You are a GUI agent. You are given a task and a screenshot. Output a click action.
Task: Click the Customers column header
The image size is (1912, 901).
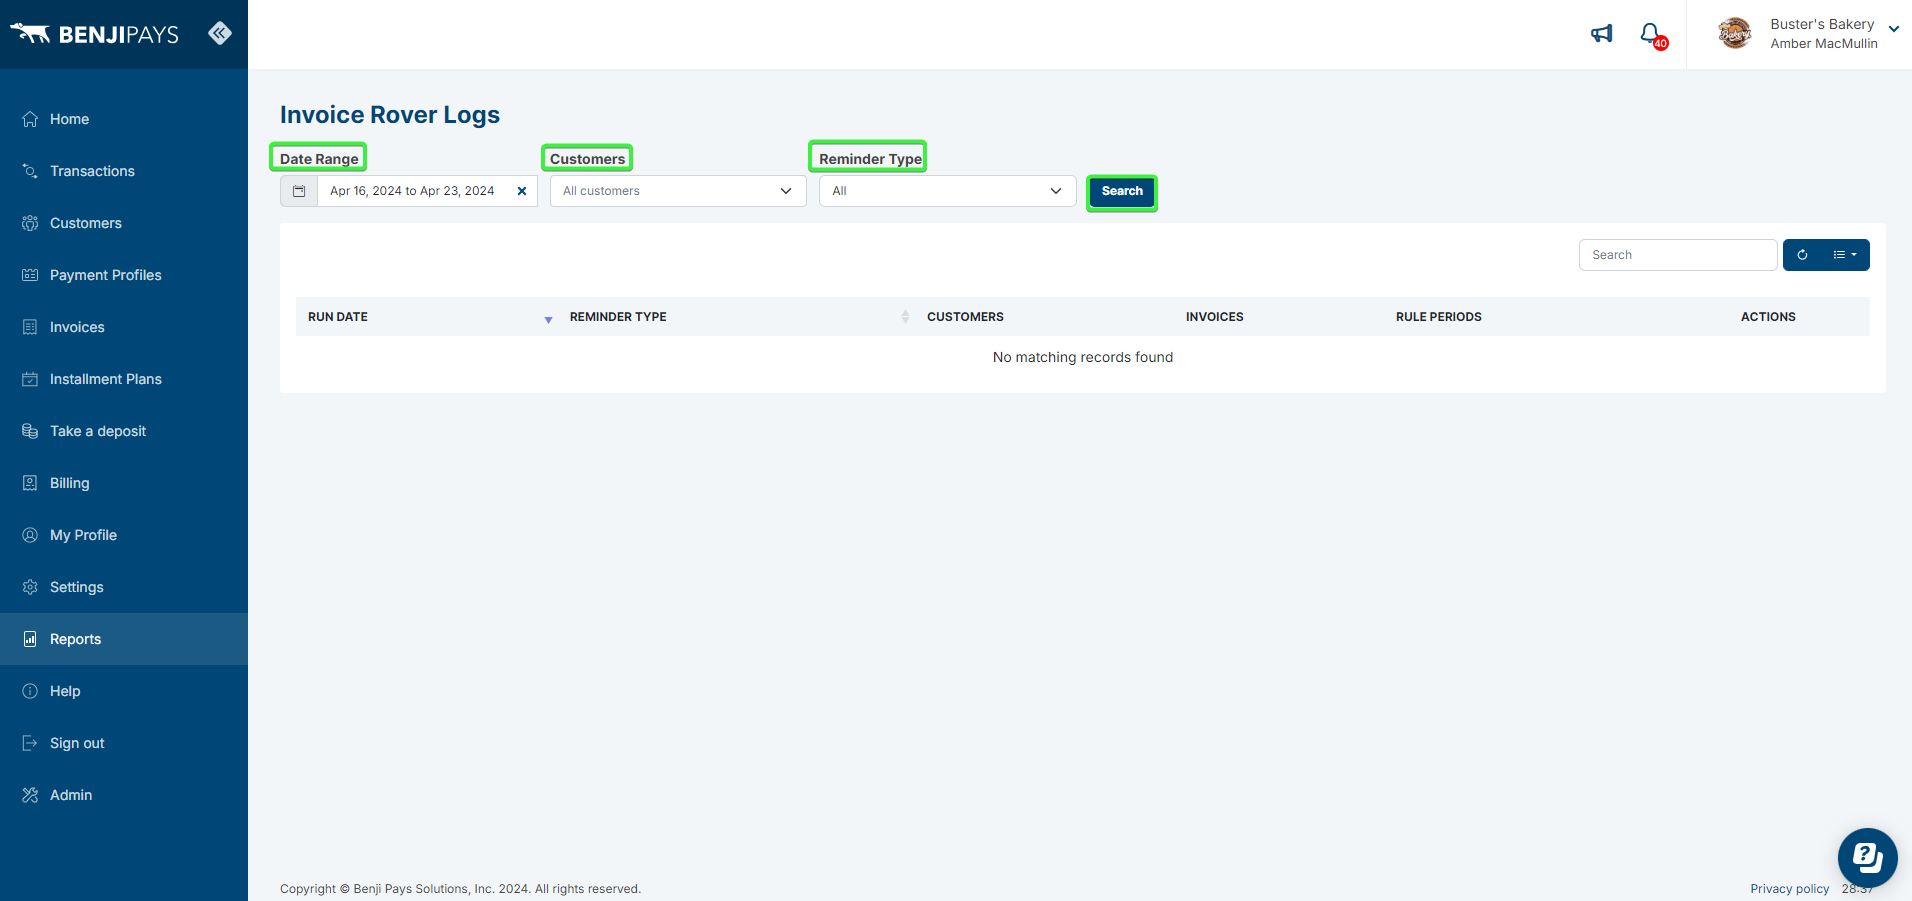pos(965,317)
